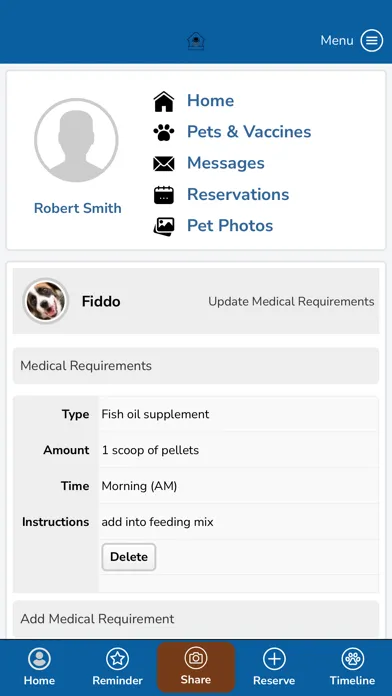Image resolution: width=392 pixels, height=696 pixels.
Task: Open the hamburger Menu icon
Action: click(372, 41)
